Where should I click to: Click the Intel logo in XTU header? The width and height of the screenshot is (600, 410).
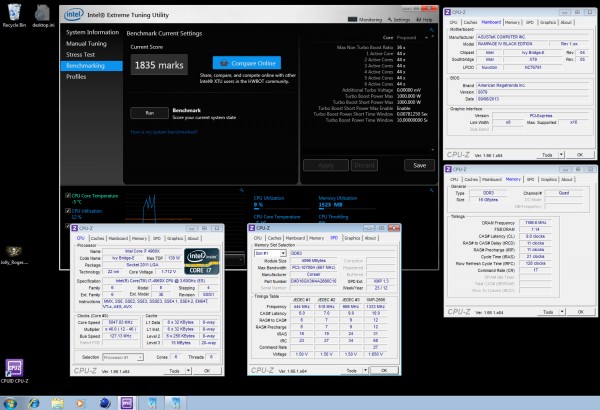pyautogui.click(x=74, y=15)
